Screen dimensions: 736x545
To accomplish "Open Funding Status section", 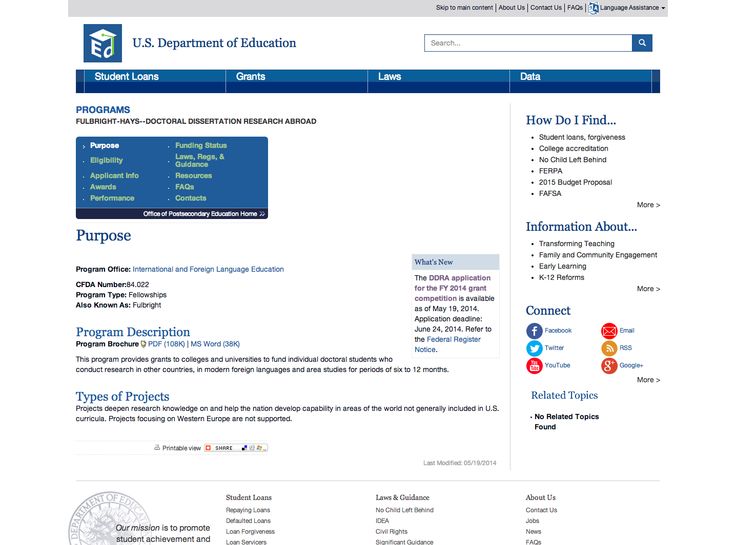I will click(x=201, y=146).
